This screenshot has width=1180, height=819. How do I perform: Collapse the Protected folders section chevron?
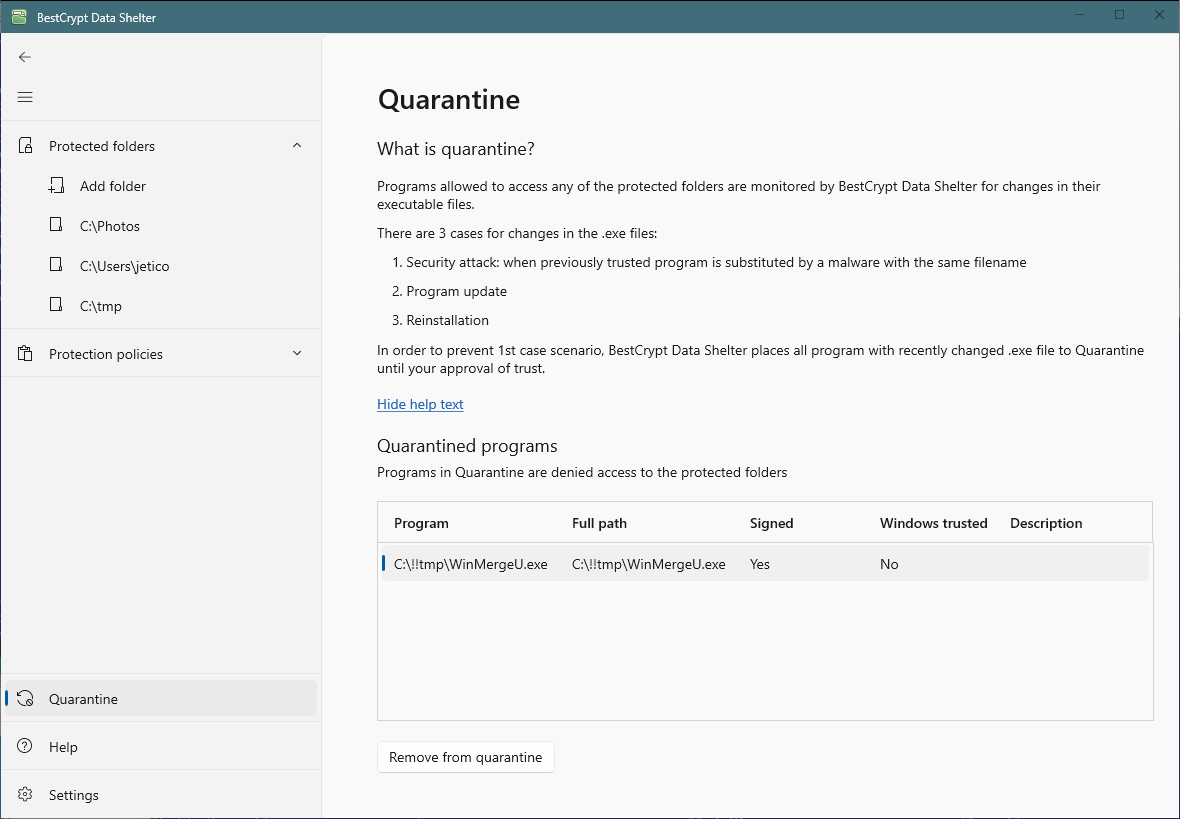point(297,145)
